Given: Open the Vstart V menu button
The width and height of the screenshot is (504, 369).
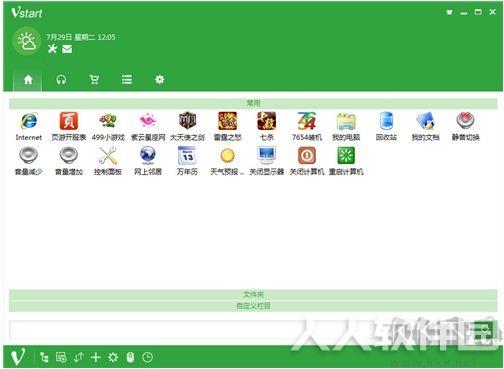Looking at the screenshot, I should (x=18, y=357).
